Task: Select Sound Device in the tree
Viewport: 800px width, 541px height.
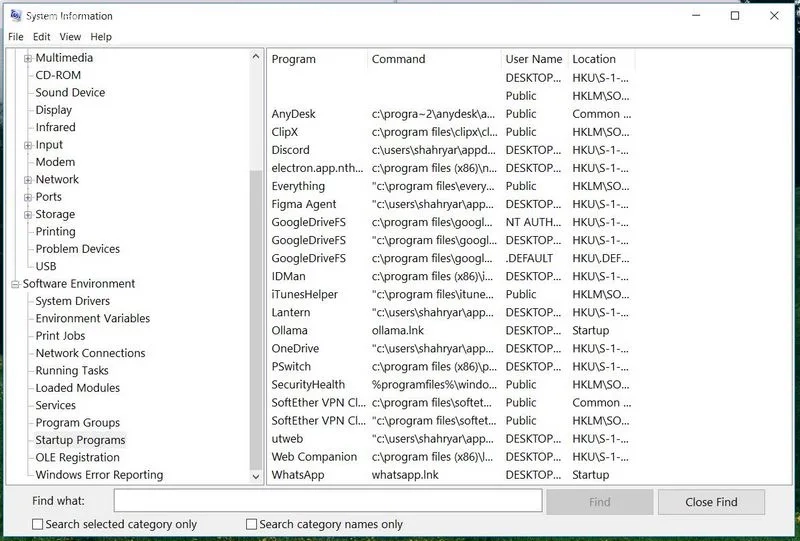Action: pos(70,92)
